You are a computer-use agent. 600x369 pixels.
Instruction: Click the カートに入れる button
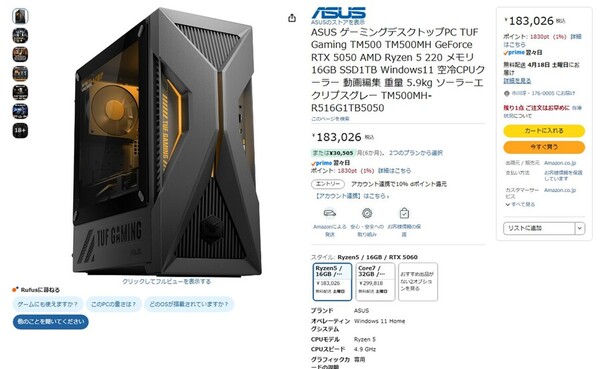point(544,131)
